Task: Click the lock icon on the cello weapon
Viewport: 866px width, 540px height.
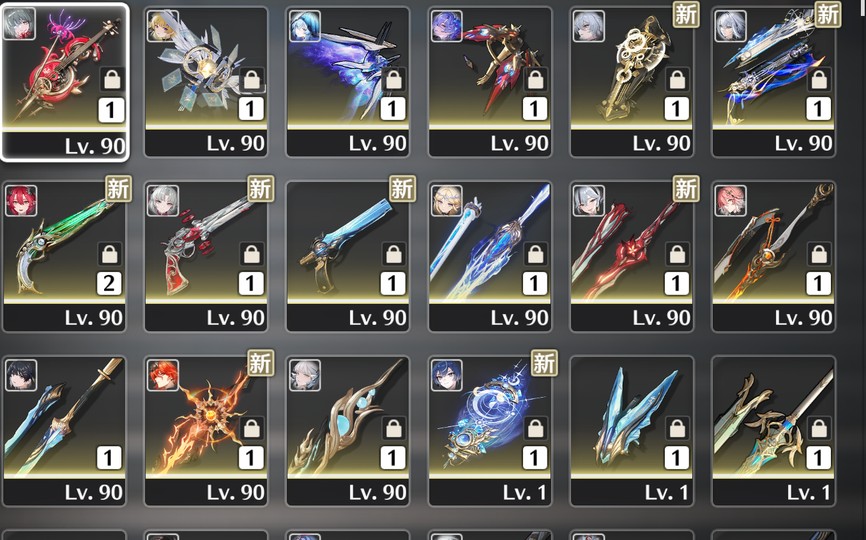Action: (112, 80)
